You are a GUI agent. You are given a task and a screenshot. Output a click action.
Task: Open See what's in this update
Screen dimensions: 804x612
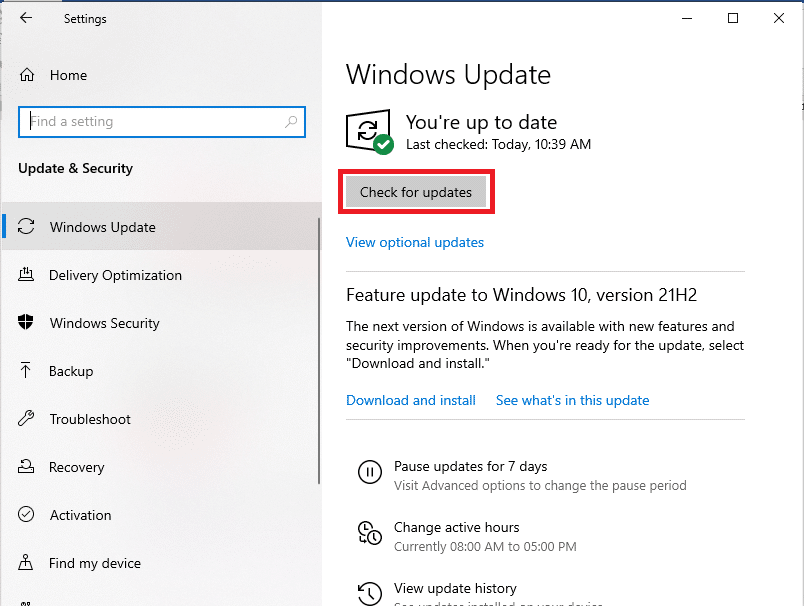click(x=572, y=400)
